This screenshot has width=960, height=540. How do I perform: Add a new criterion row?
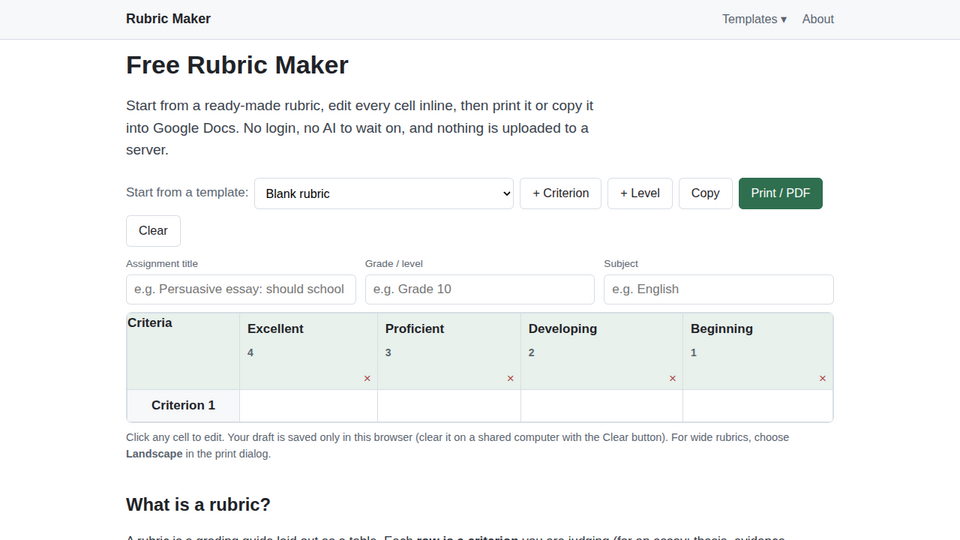(x=561, y=193)
